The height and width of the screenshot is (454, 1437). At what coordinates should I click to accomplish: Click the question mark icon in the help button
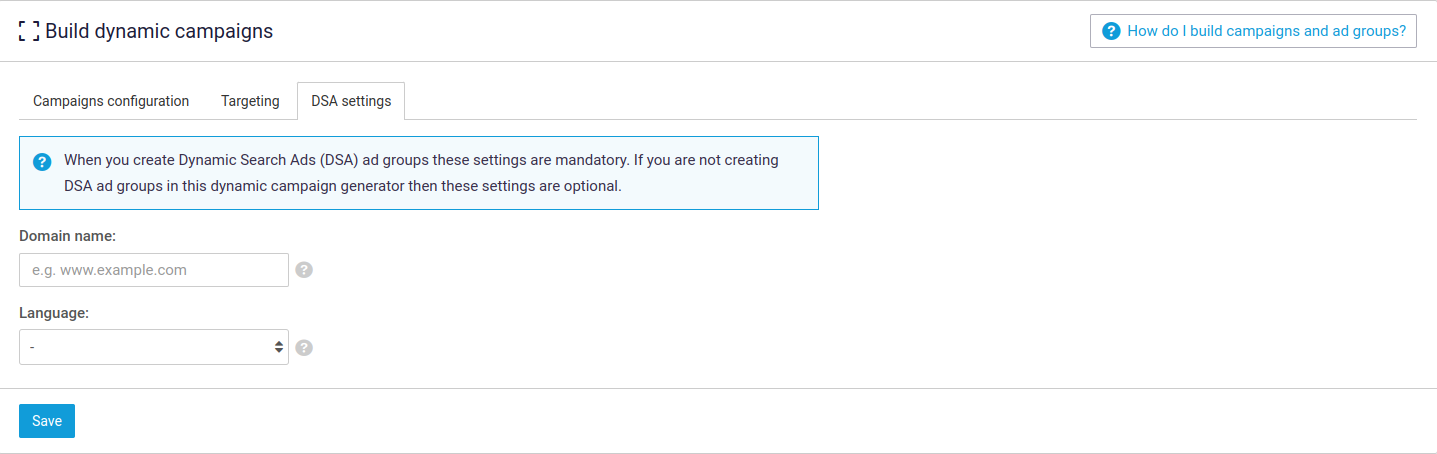[1110, 31]
